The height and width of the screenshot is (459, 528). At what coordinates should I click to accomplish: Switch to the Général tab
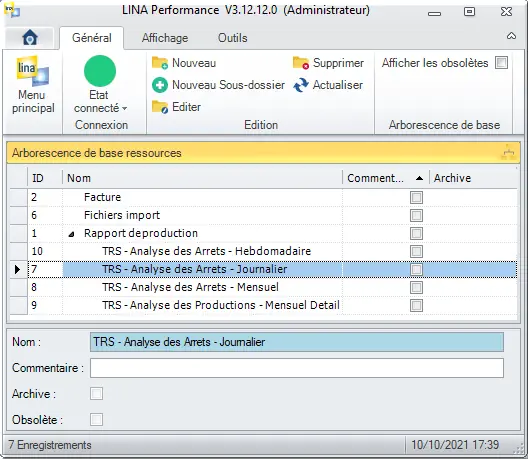pos(92,38)
